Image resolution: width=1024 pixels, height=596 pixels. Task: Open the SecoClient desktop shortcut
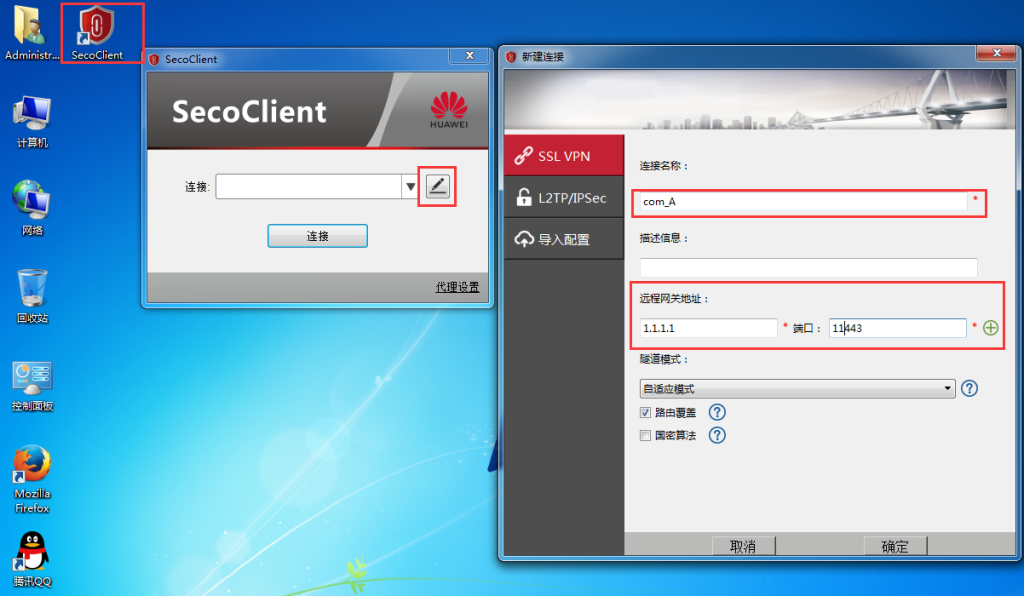point(97,33)
